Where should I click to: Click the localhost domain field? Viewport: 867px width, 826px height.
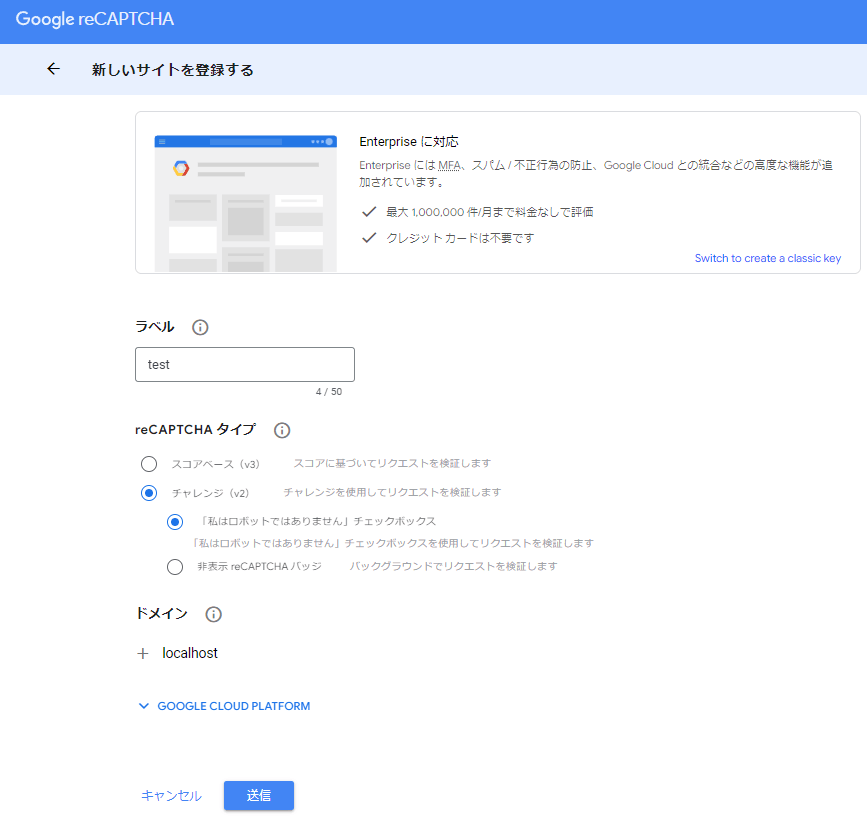(x=190, y=653)
